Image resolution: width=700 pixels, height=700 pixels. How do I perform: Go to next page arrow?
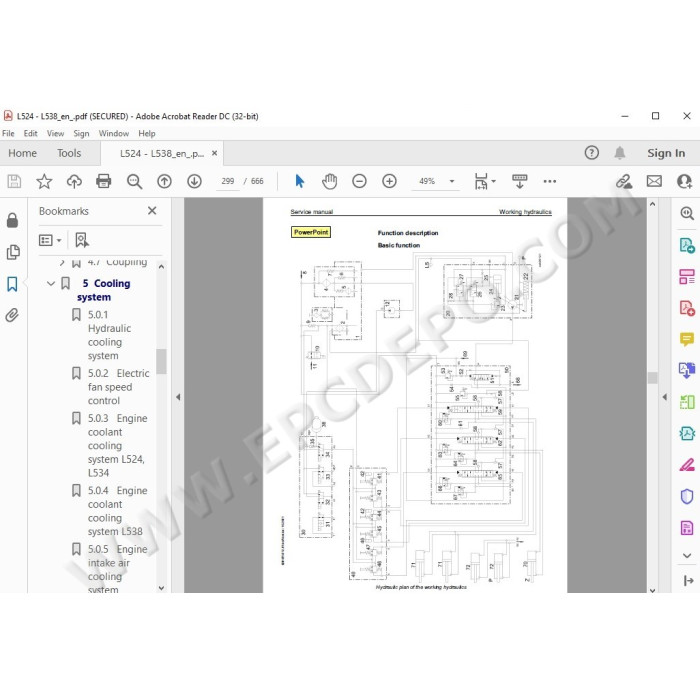click(x=194, y=181)
